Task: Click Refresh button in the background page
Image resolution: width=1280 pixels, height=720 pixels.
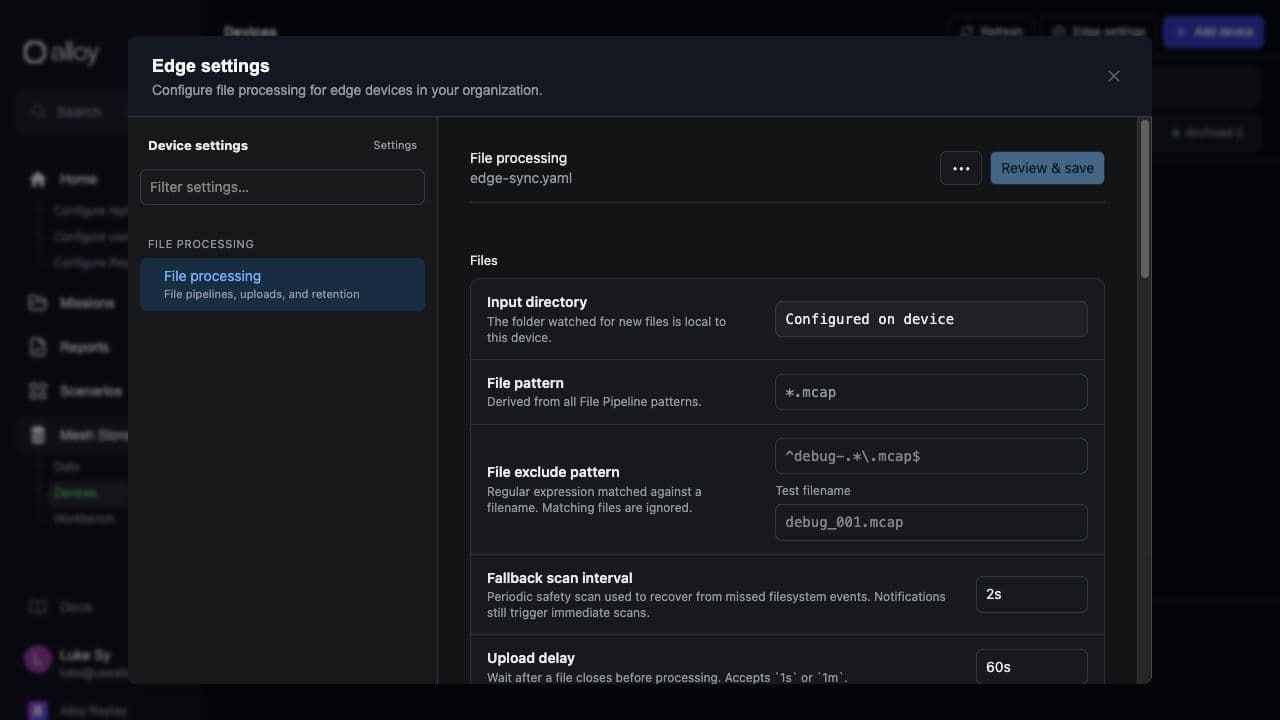Action: click(991, 31)
